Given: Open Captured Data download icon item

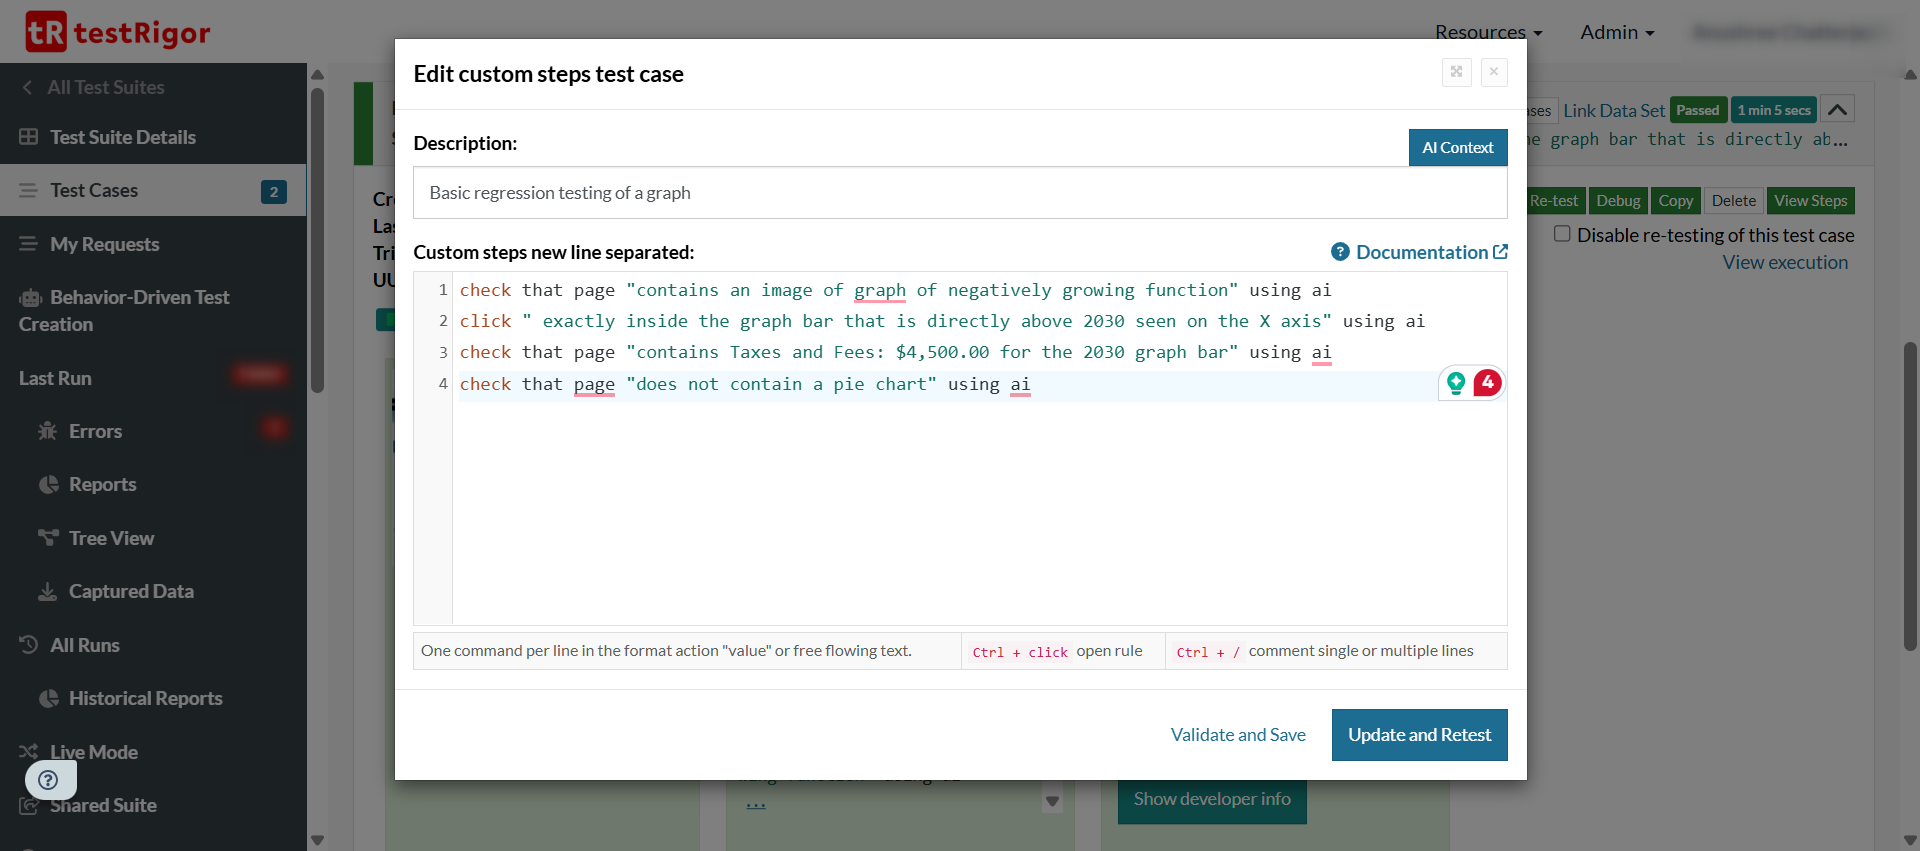Looking at the screenshot, I should click(x=47, y=592).
